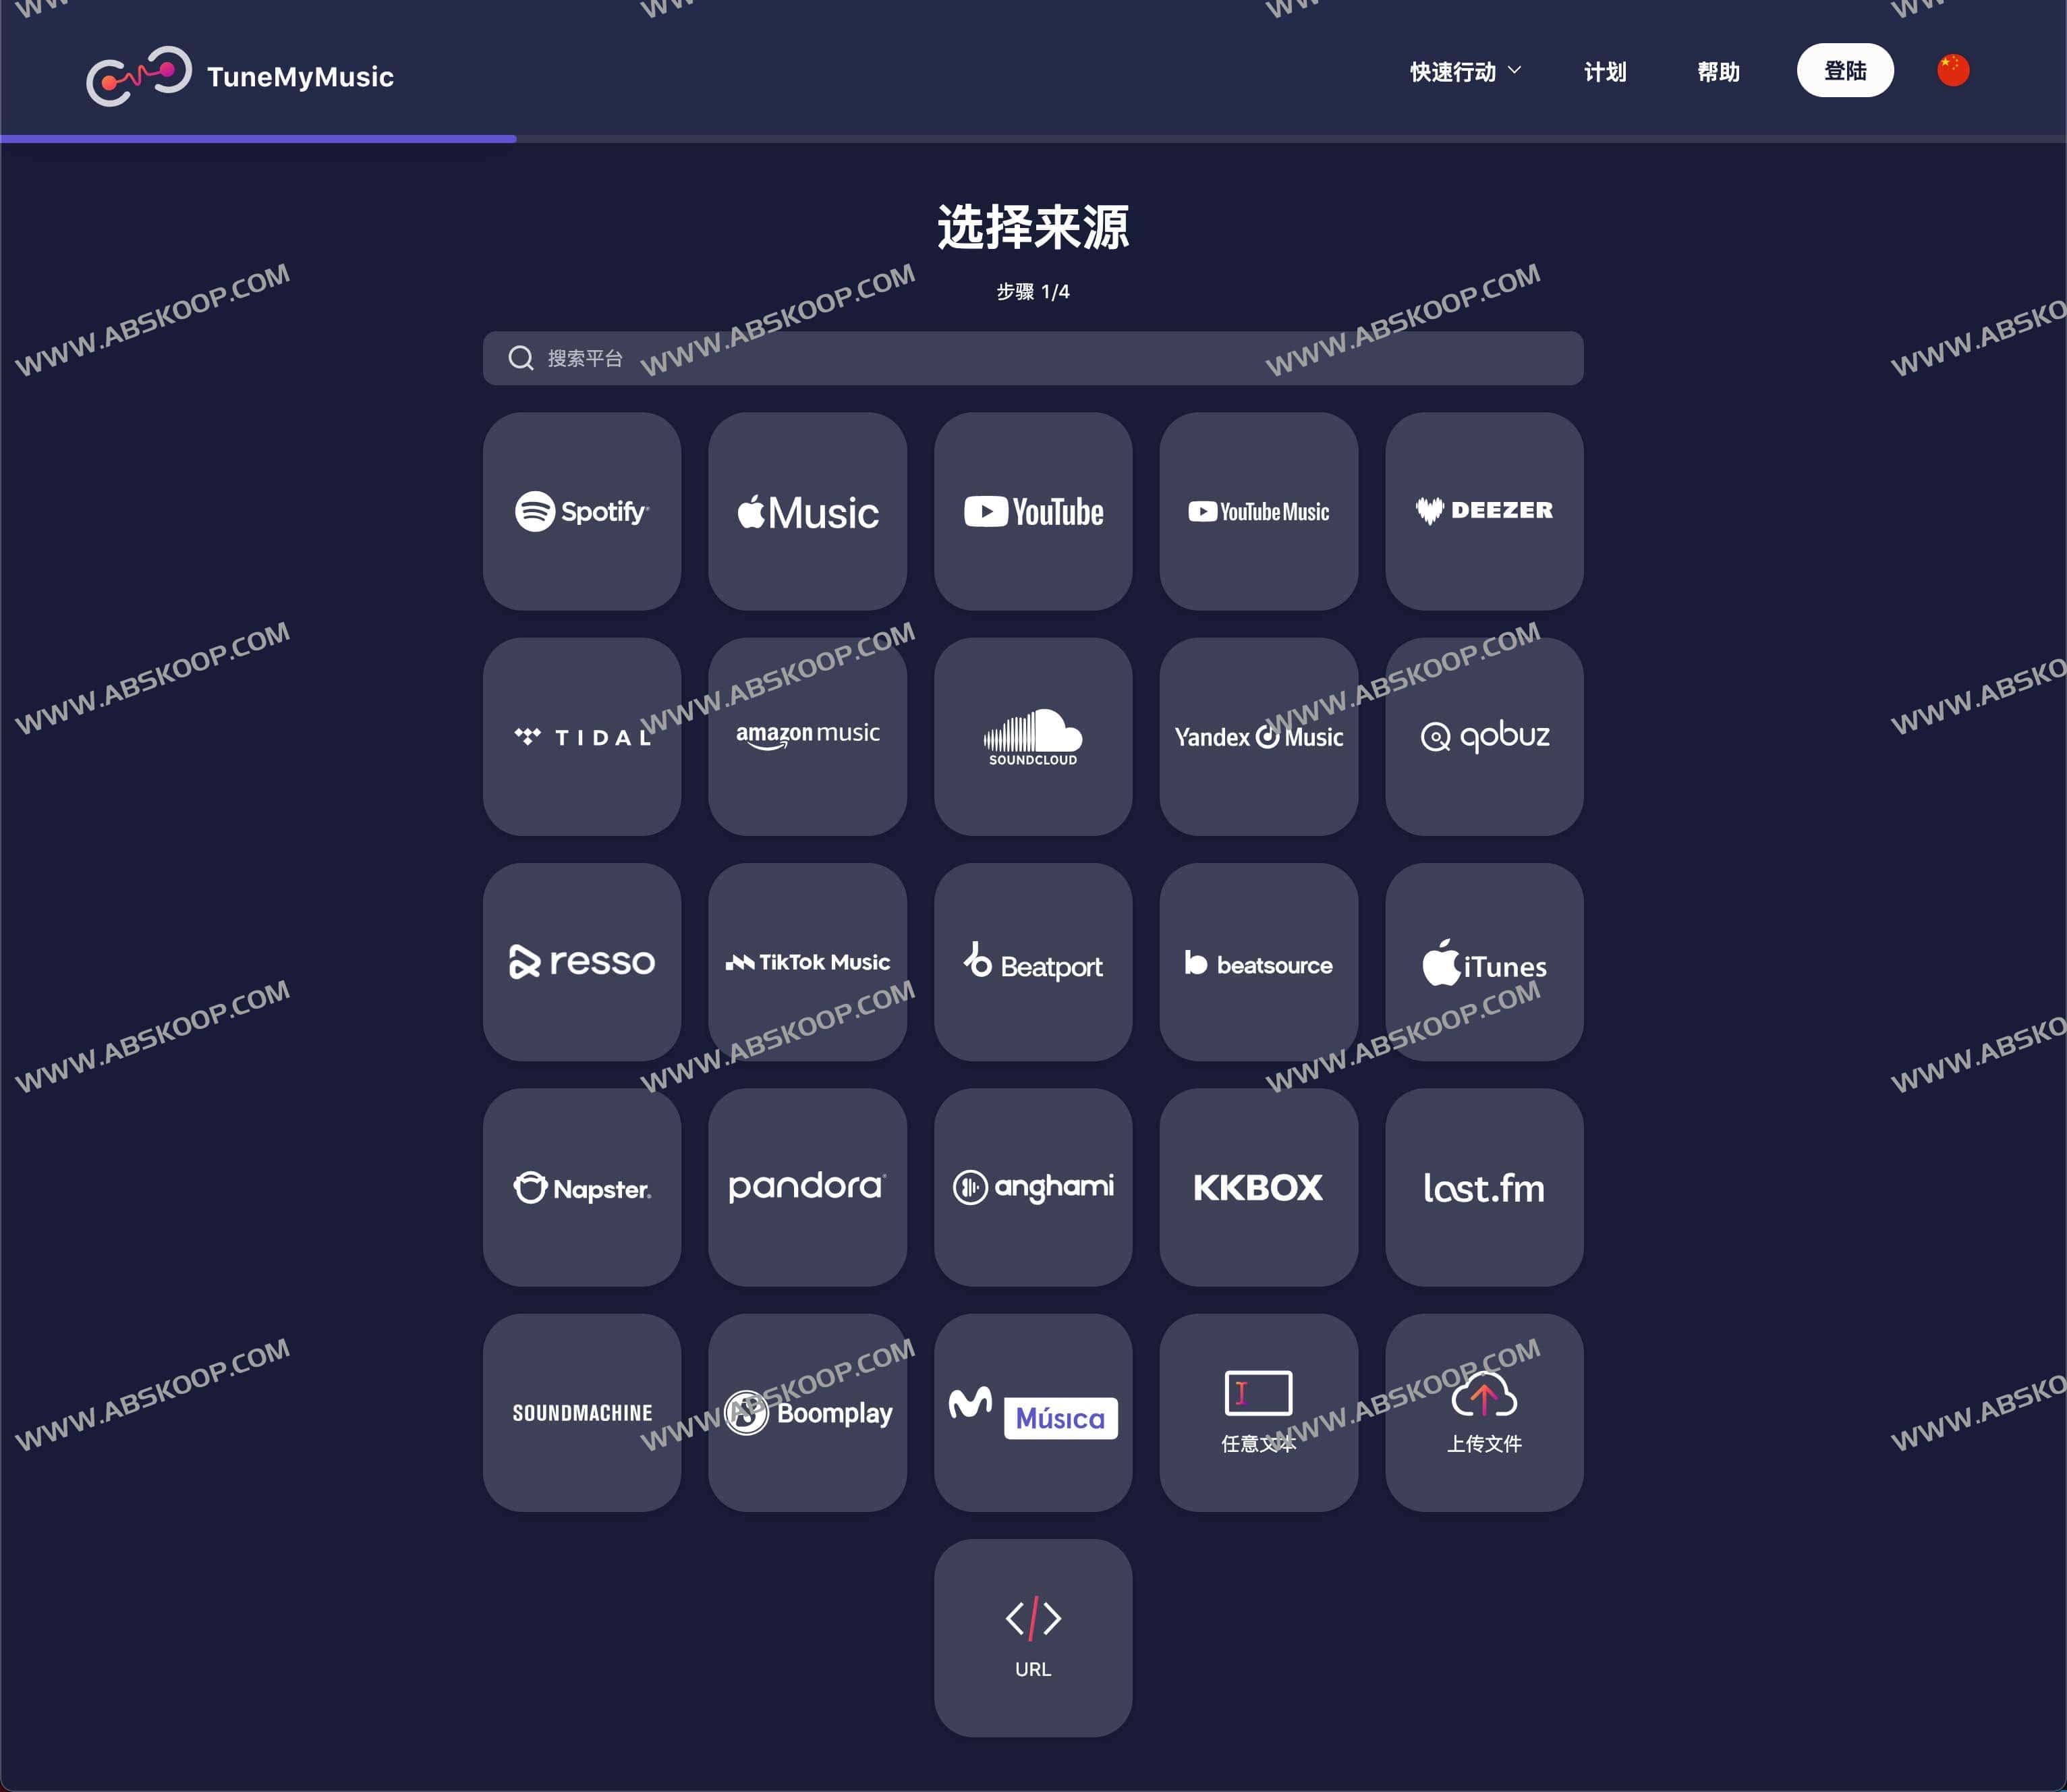Pick KKBOX as the source
Viewport: 2067px width, 1792px height.
pyautogui.click(x=1258, y=1187)
